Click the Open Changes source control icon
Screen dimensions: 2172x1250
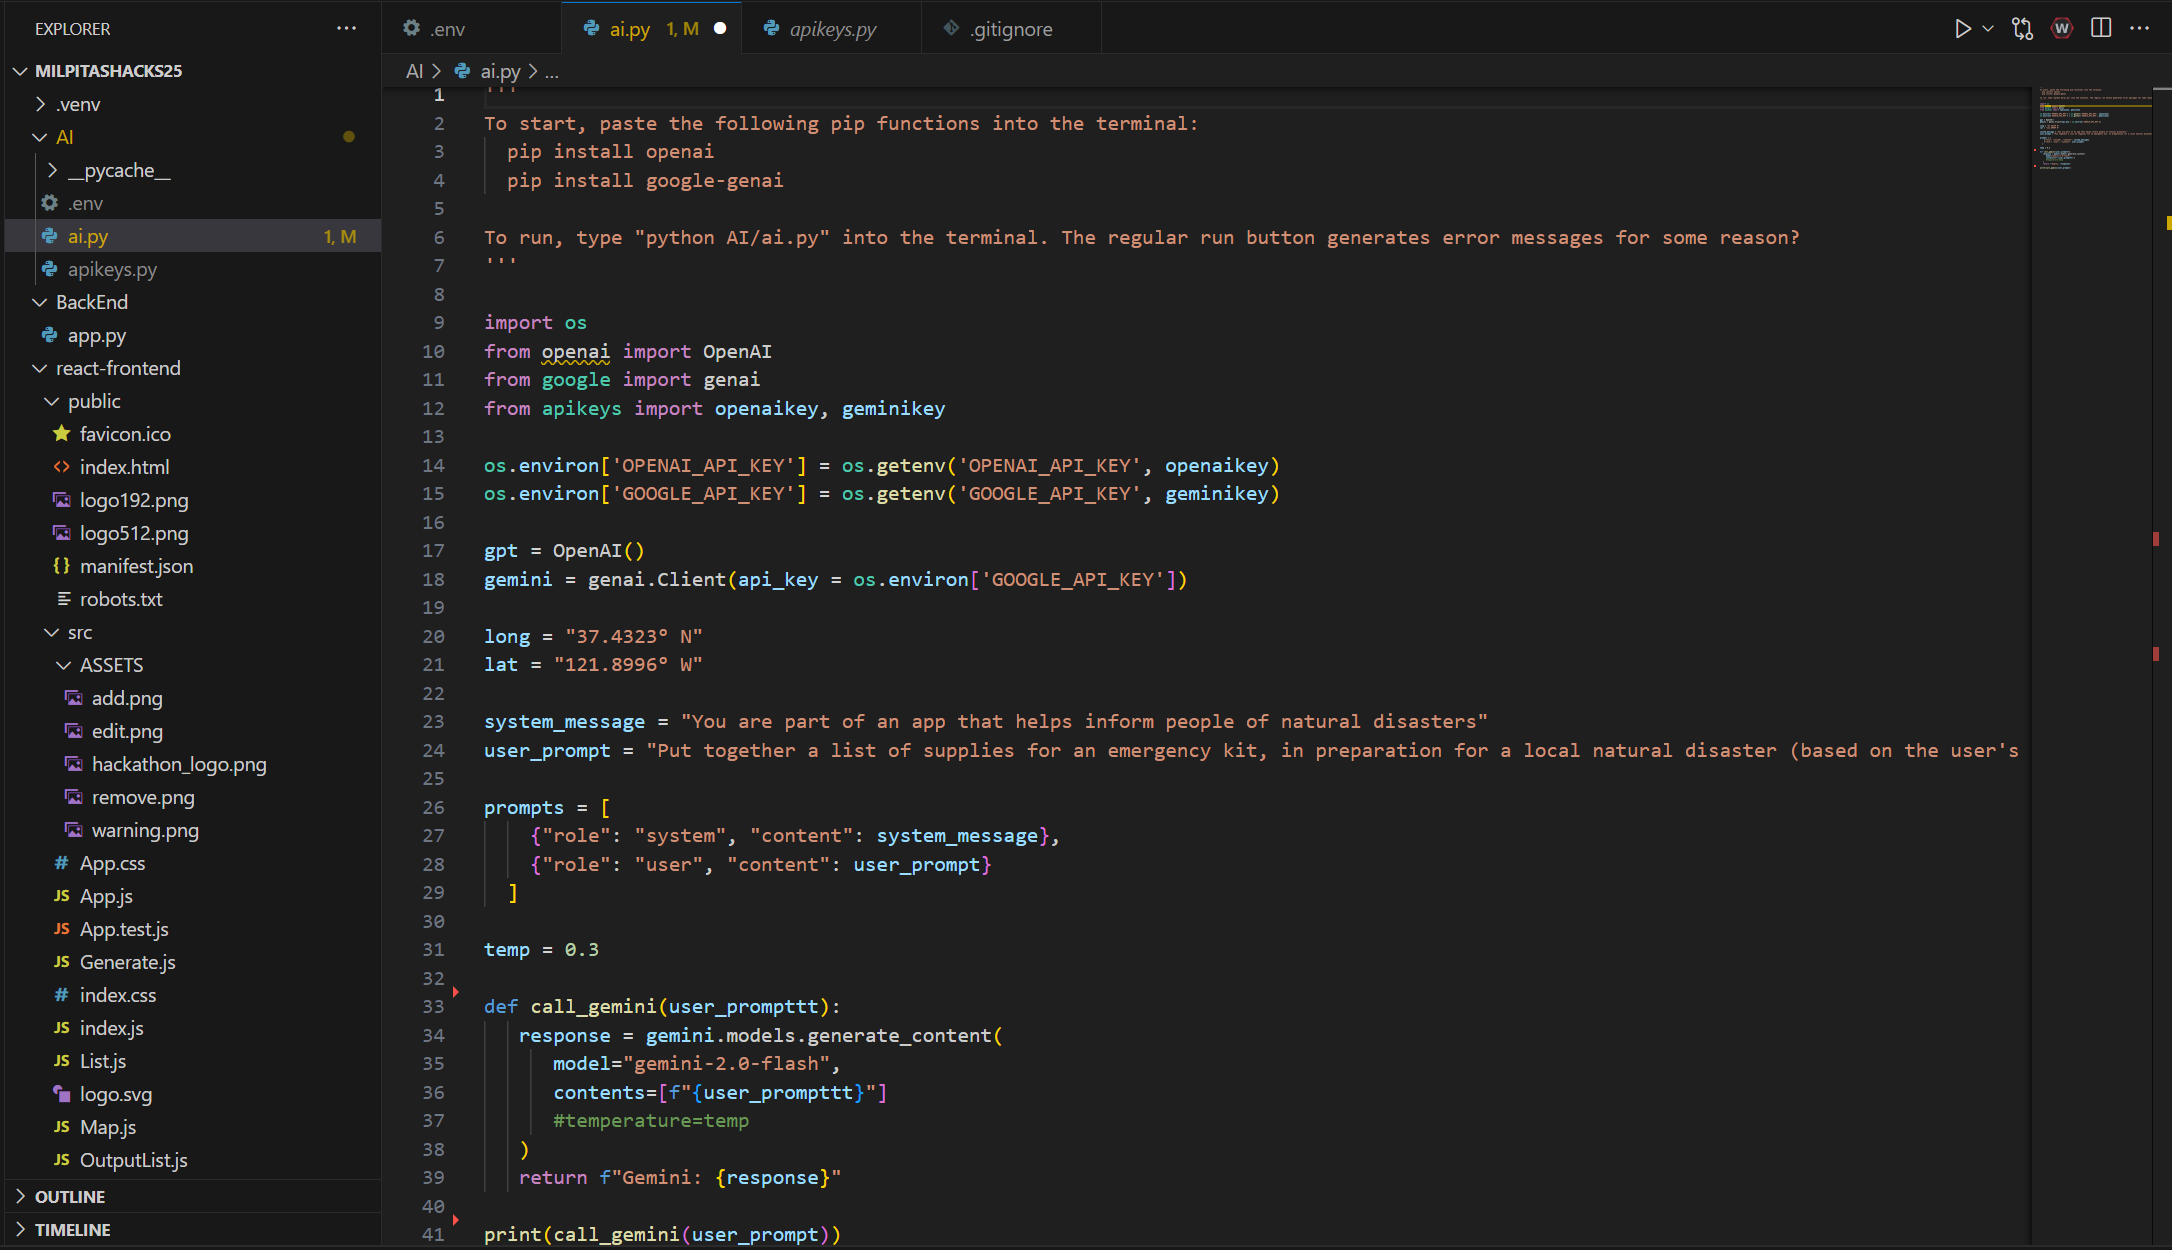pos(2023,29)
